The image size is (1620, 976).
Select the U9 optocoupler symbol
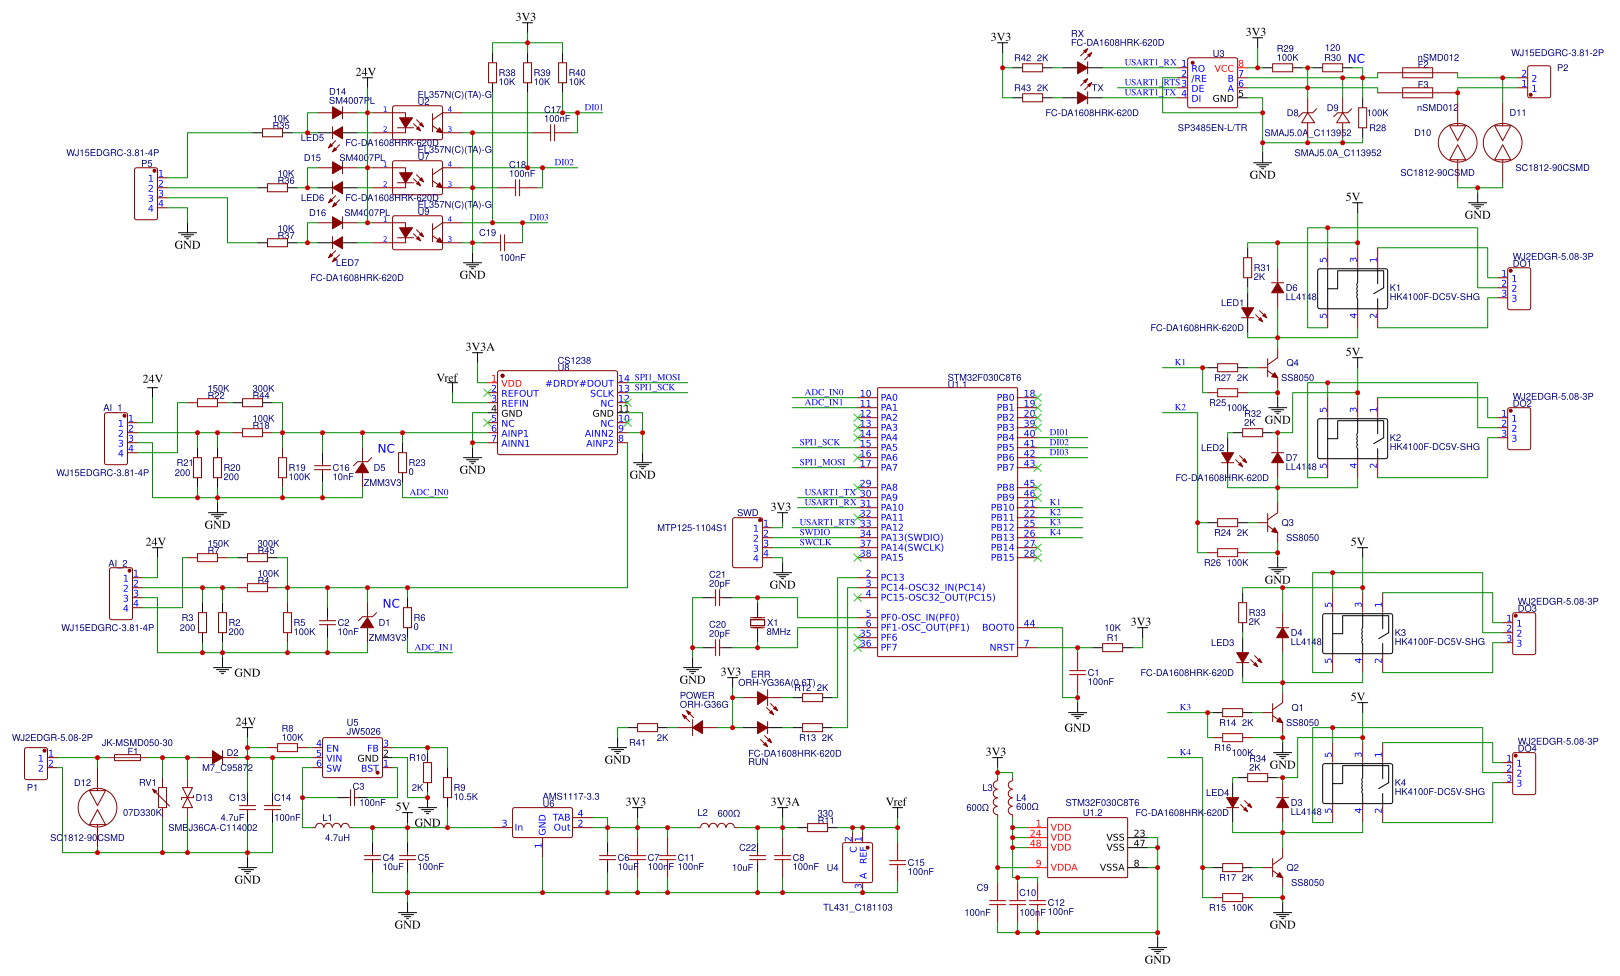click(x=417, y=232)
